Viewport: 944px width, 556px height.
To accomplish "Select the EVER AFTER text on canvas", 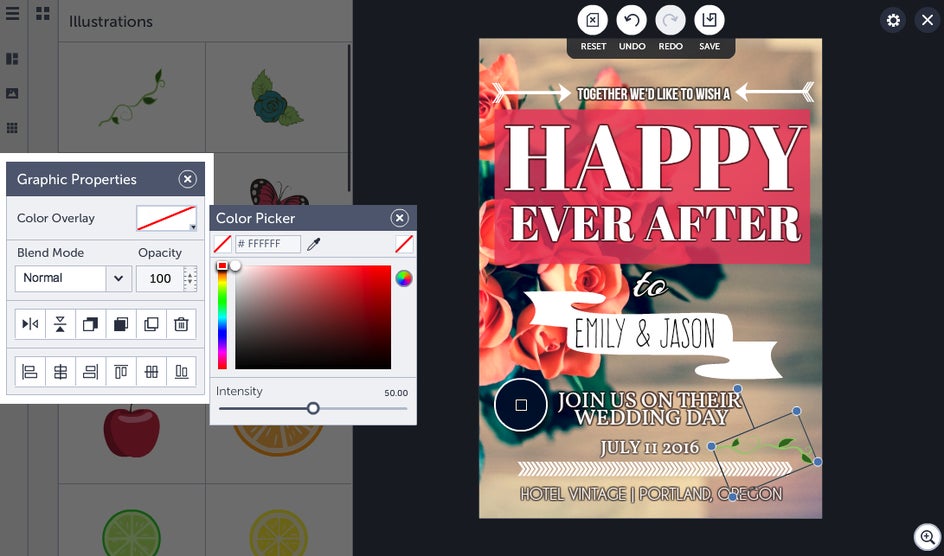I will click(x=656, y=223).
